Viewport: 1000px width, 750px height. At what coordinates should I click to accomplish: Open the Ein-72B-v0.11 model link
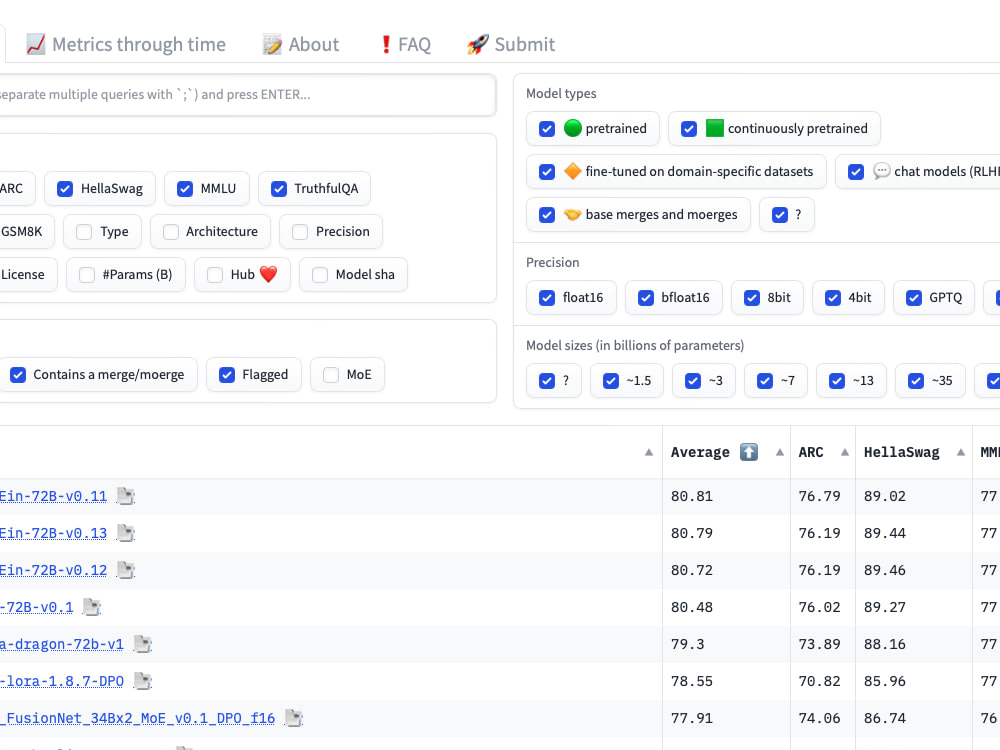pyautogui.click(x=54, y=496)
